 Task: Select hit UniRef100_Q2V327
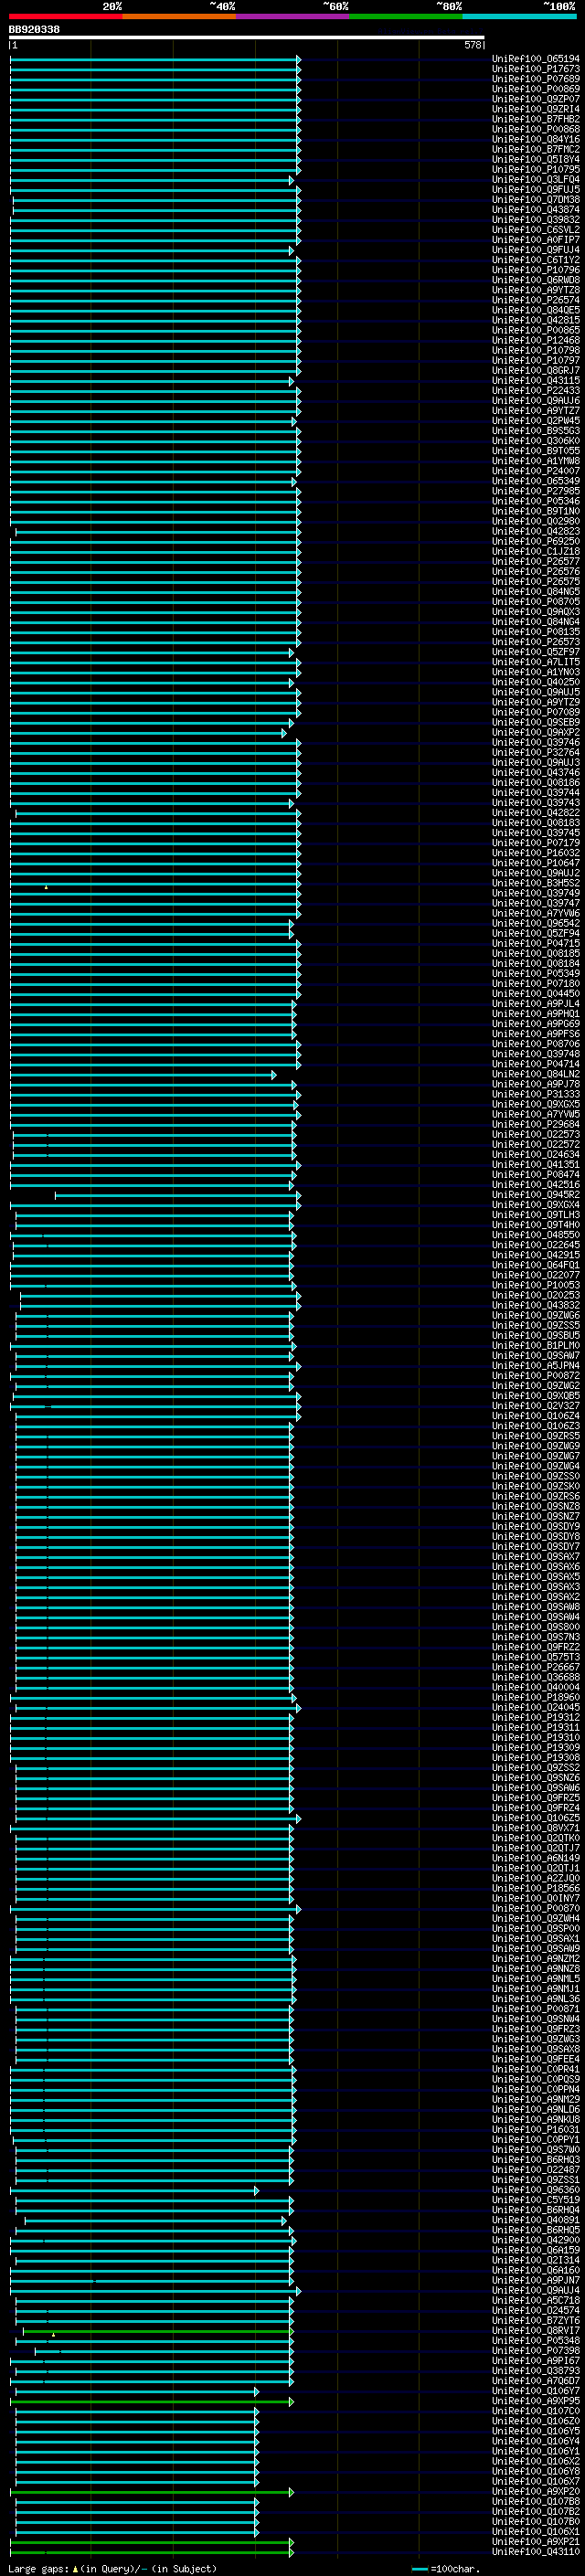tap(536, 1406)
